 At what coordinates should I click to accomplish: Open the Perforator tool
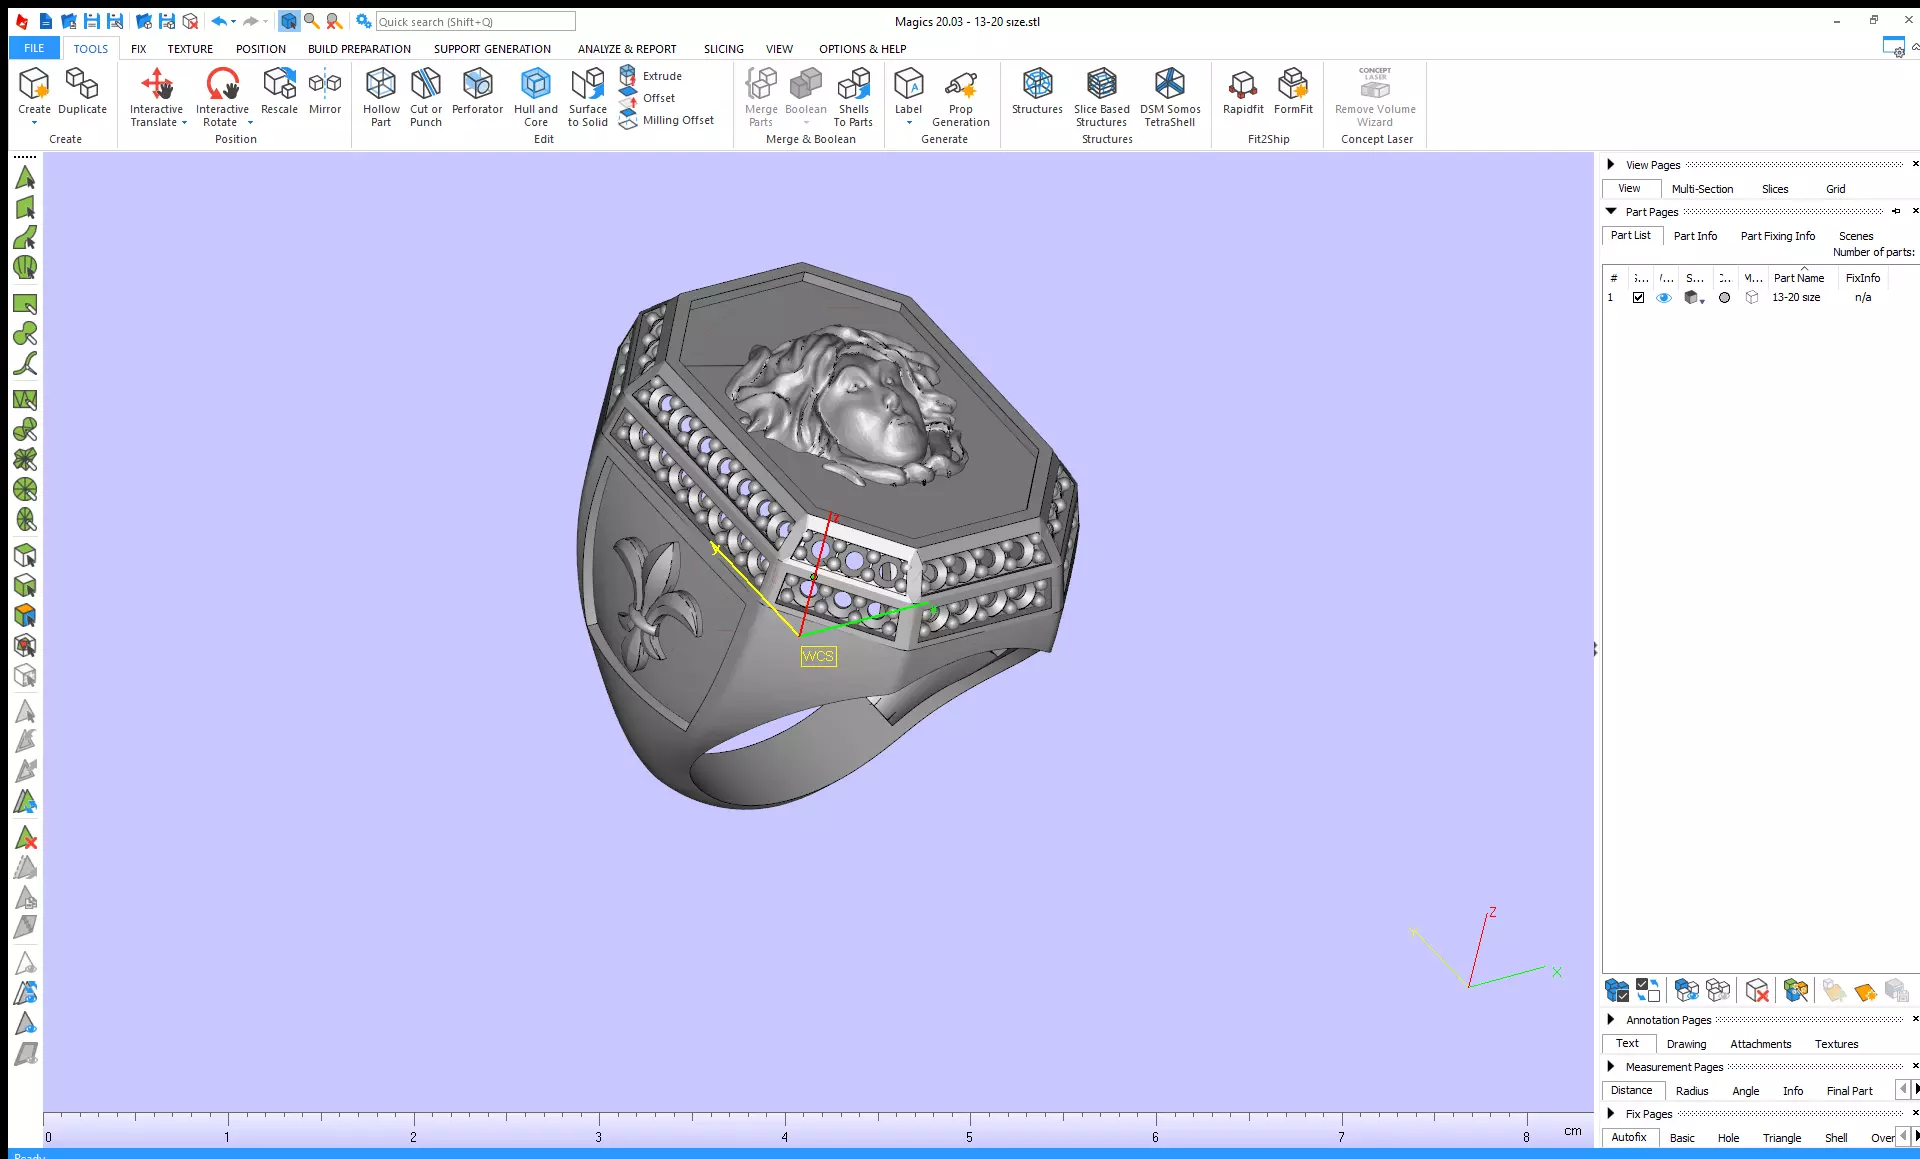pyautogui.click(x=477, y=91)
